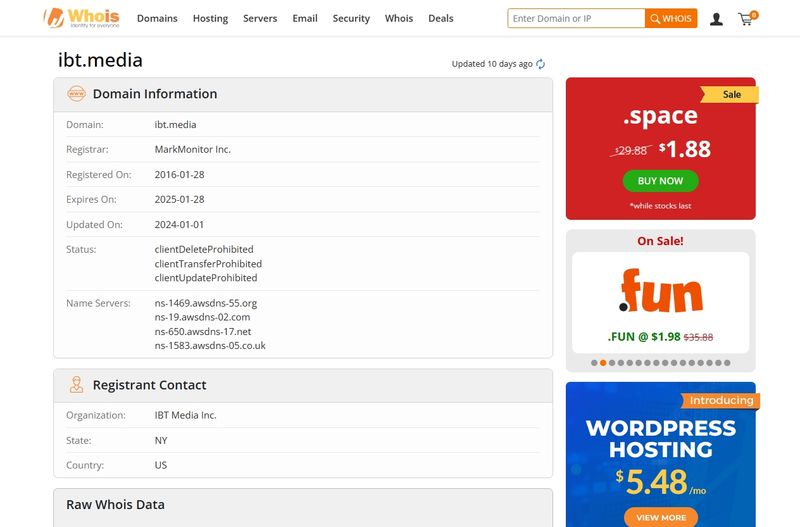Select name server ns-1583.awsdns-05.co.uk
The image size is (800, 527).
(210, 346)
